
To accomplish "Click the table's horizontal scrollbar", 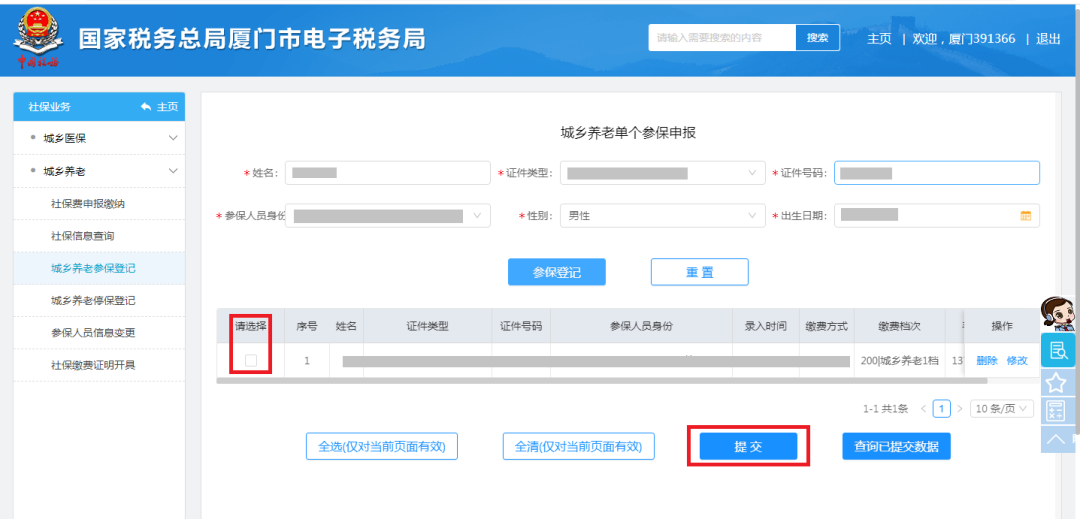I will click(602, 381).
